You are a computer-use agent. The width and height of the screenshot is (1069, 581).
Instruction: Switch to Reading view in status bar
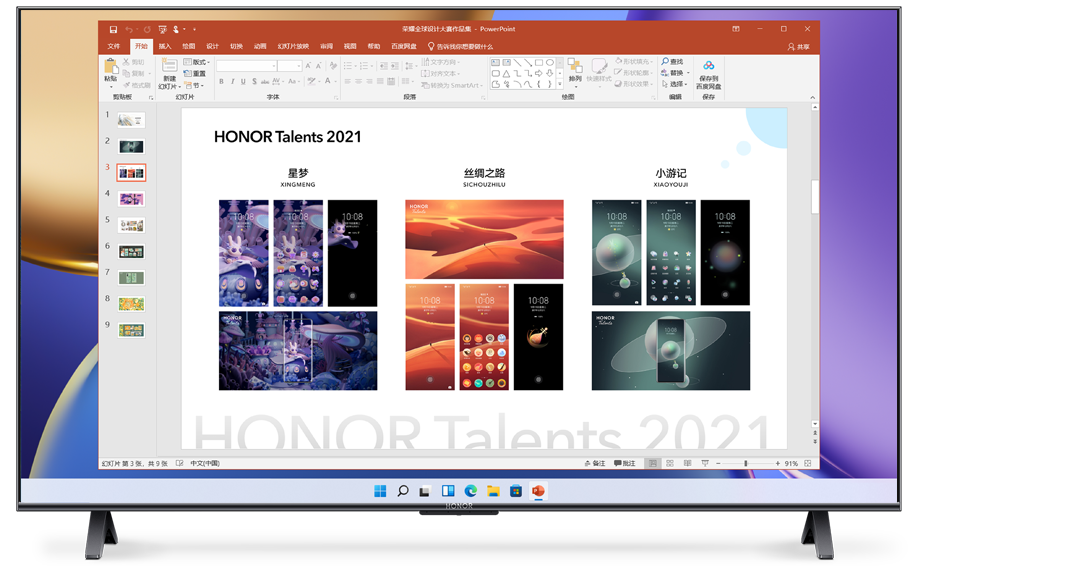tap(687, 463)
